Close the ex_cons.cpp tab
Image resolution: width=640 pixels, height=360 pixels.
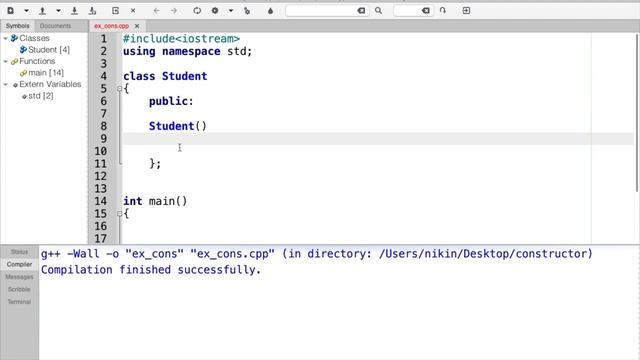coord(137,26)
